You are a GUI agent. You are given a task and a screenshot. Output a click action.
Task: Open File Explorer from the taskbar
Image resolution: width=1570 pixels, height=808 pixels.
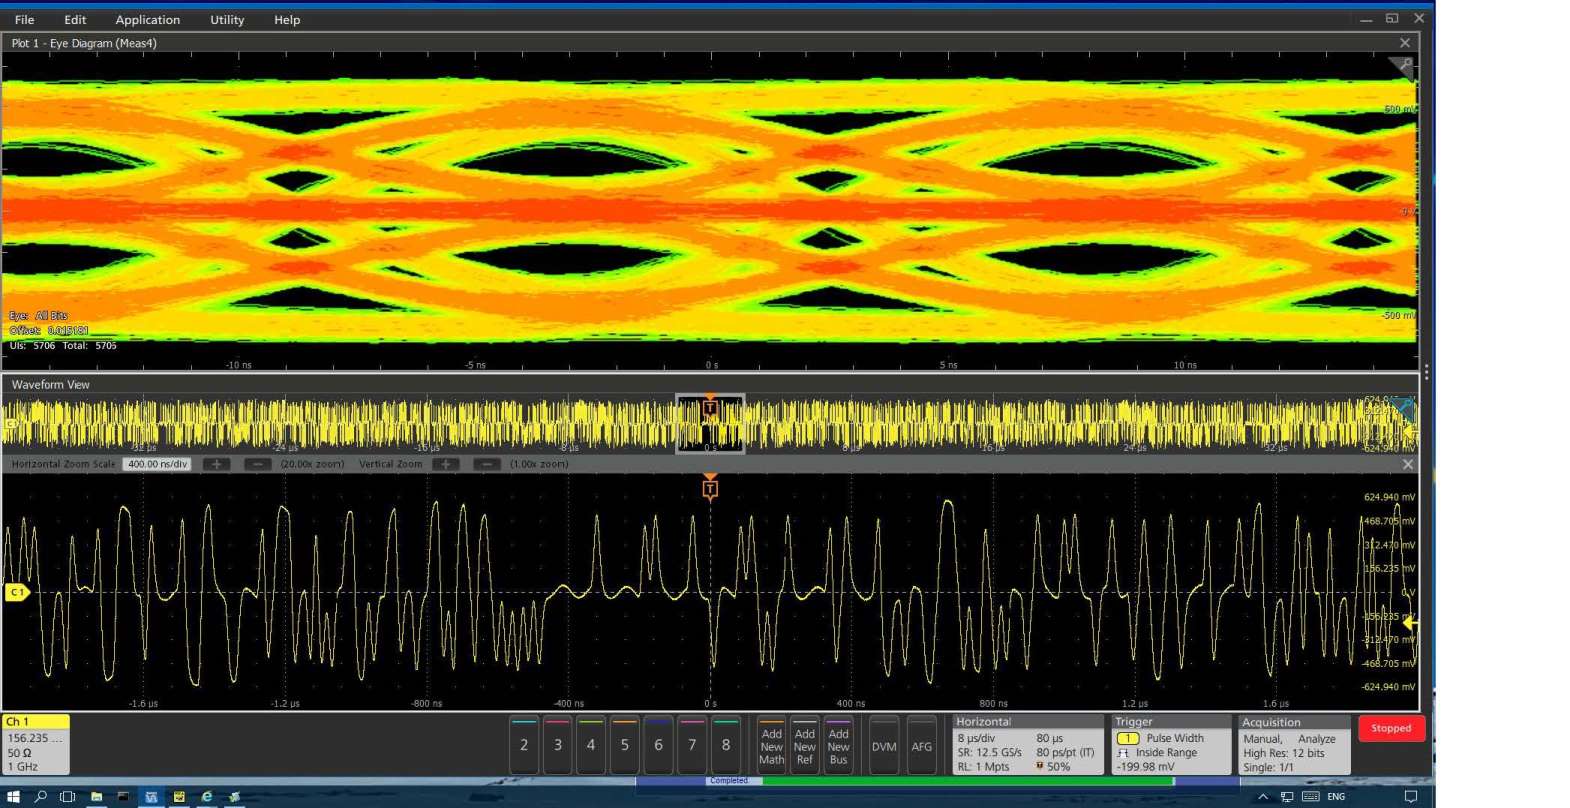pyautogui.click(x=96, y=797)
